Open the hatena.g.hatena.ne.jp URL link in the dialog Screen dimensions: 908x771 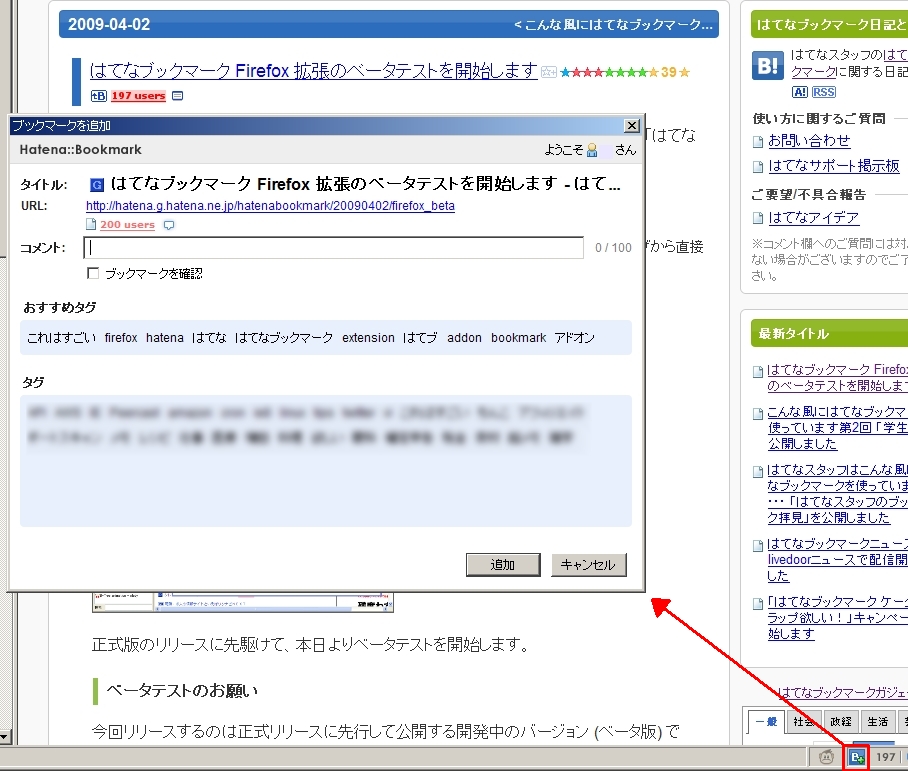point(270,206)
